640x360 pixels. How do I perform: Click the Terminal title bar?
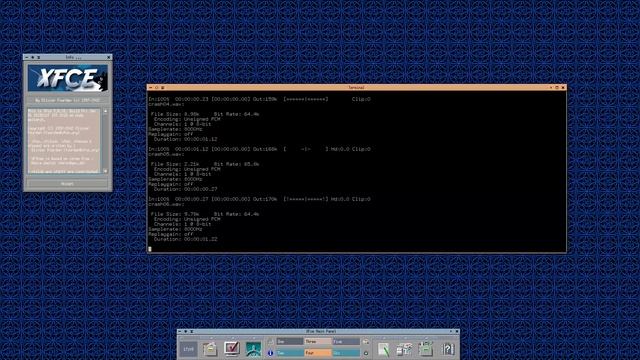[356, 87]
